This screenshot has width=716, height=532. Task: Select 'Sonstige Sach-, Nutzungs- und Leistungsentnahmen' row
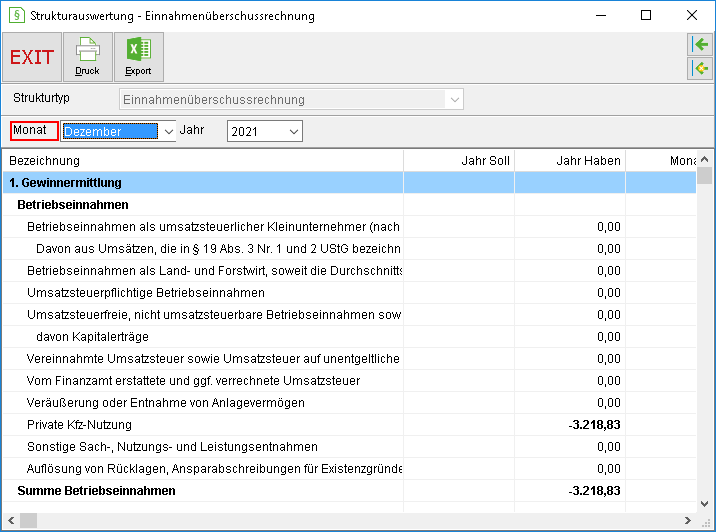[349, 447]
